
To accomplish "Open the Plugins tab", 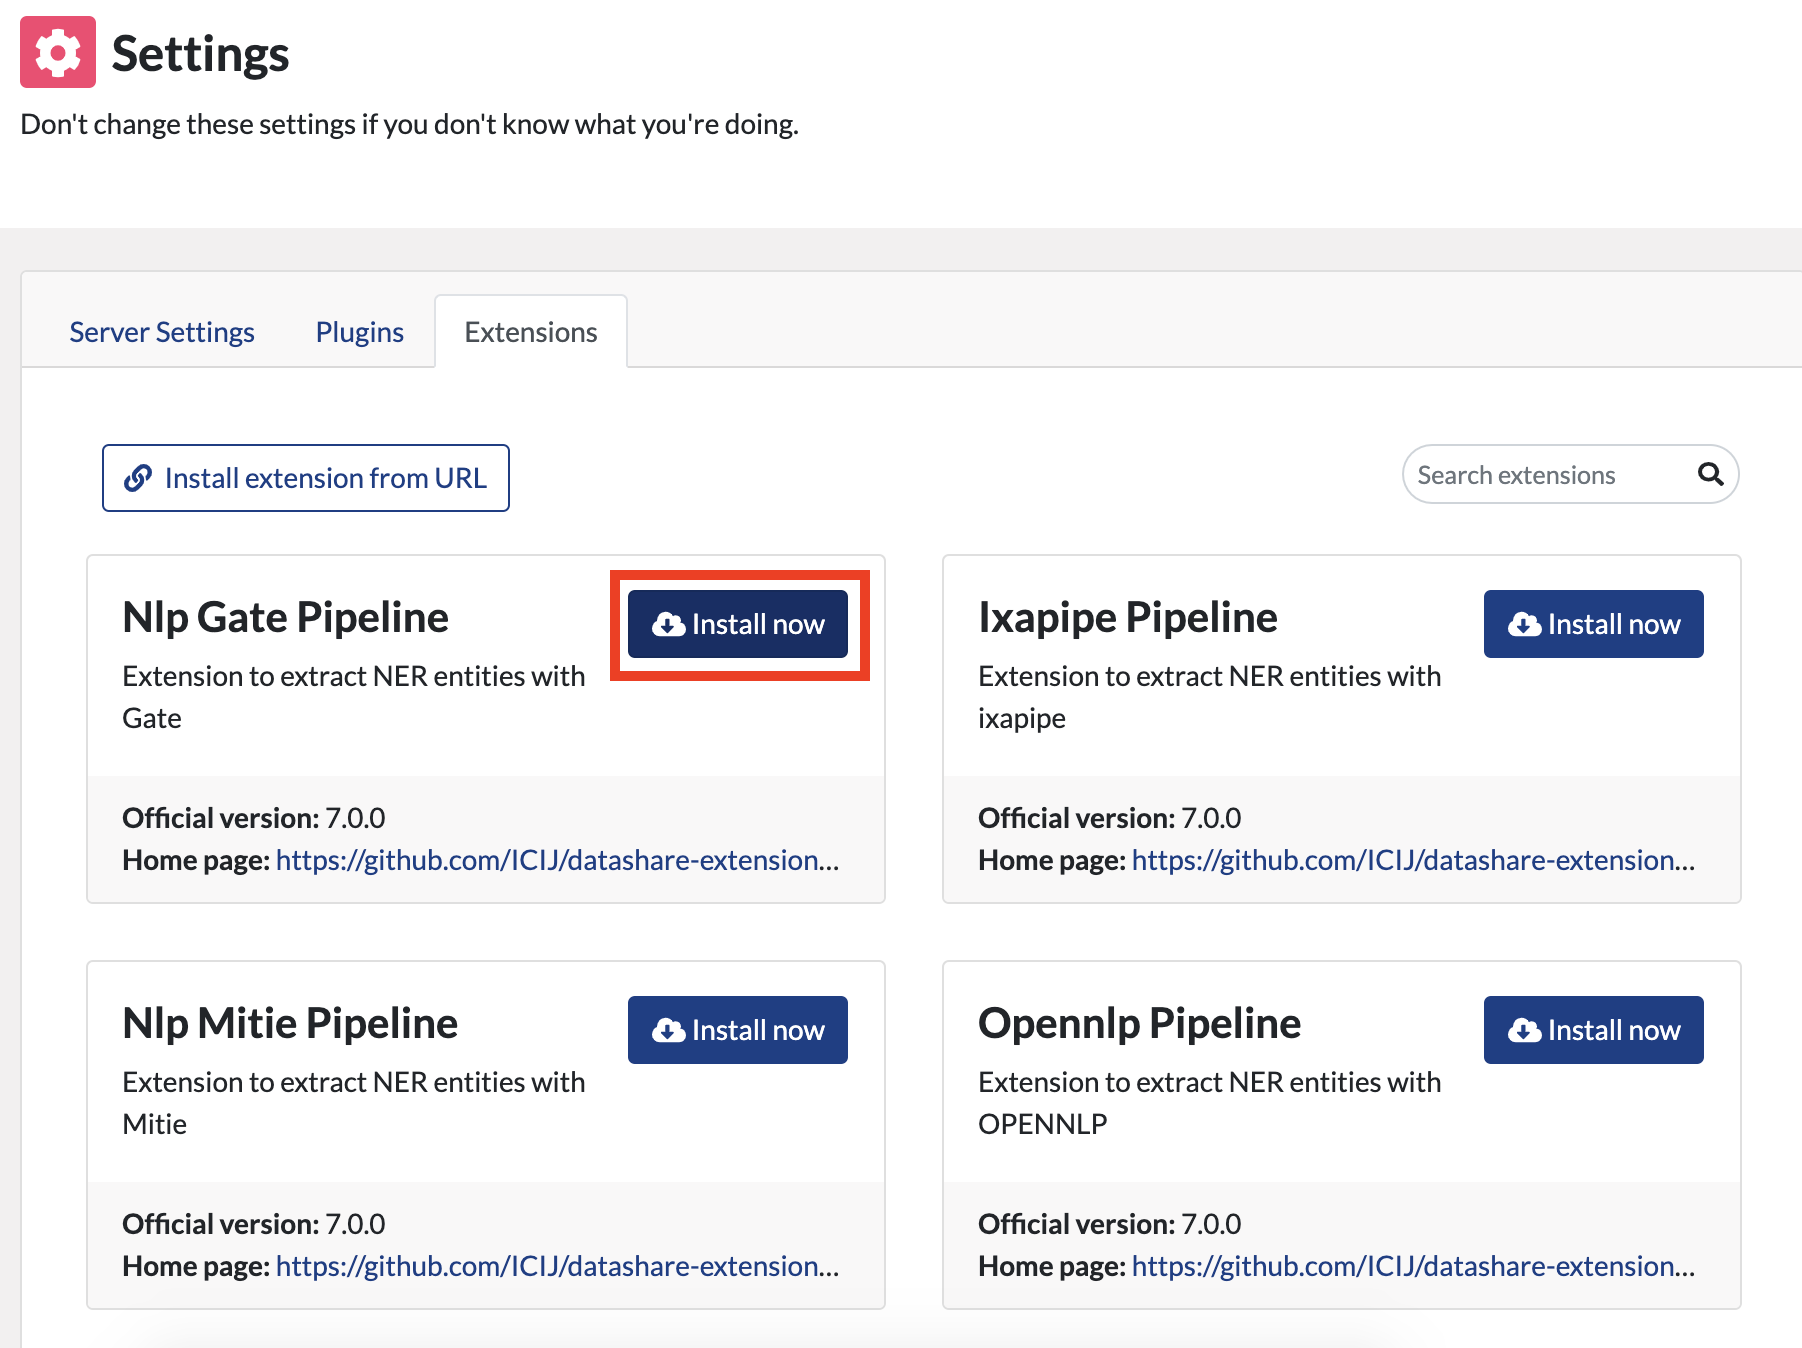I will point(360,332).
